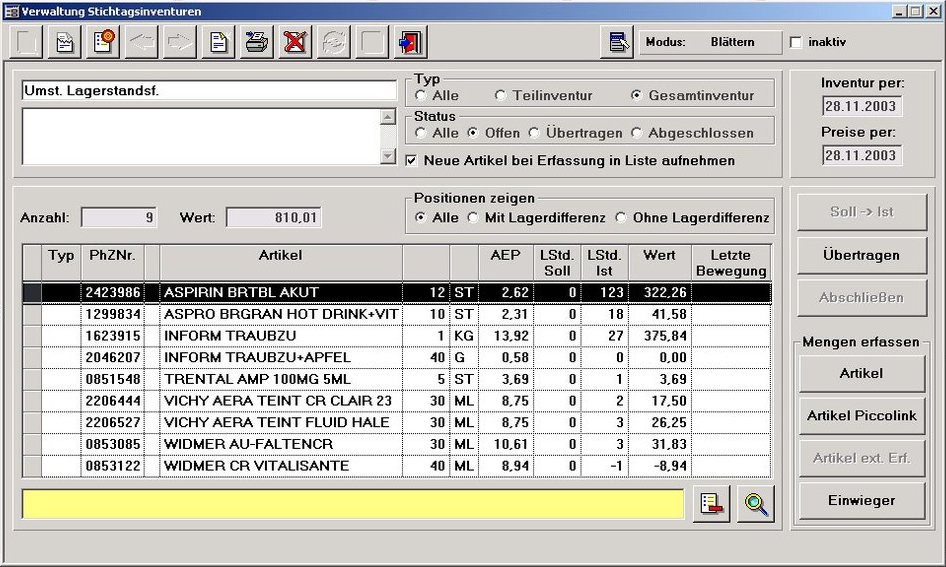The width and height of the screenshot is (946, 567).
Task: Click the document icon with red seal
Action: (104, 43)
